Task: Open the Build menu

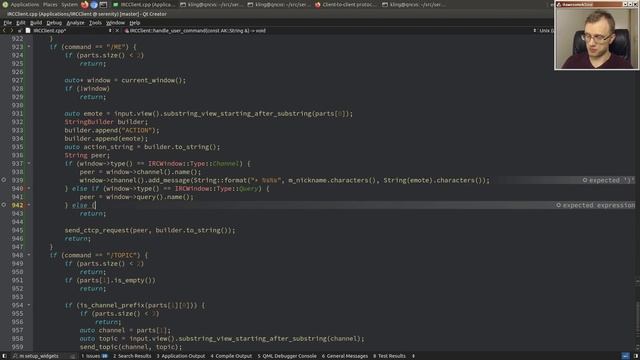Action: (36, 22)
